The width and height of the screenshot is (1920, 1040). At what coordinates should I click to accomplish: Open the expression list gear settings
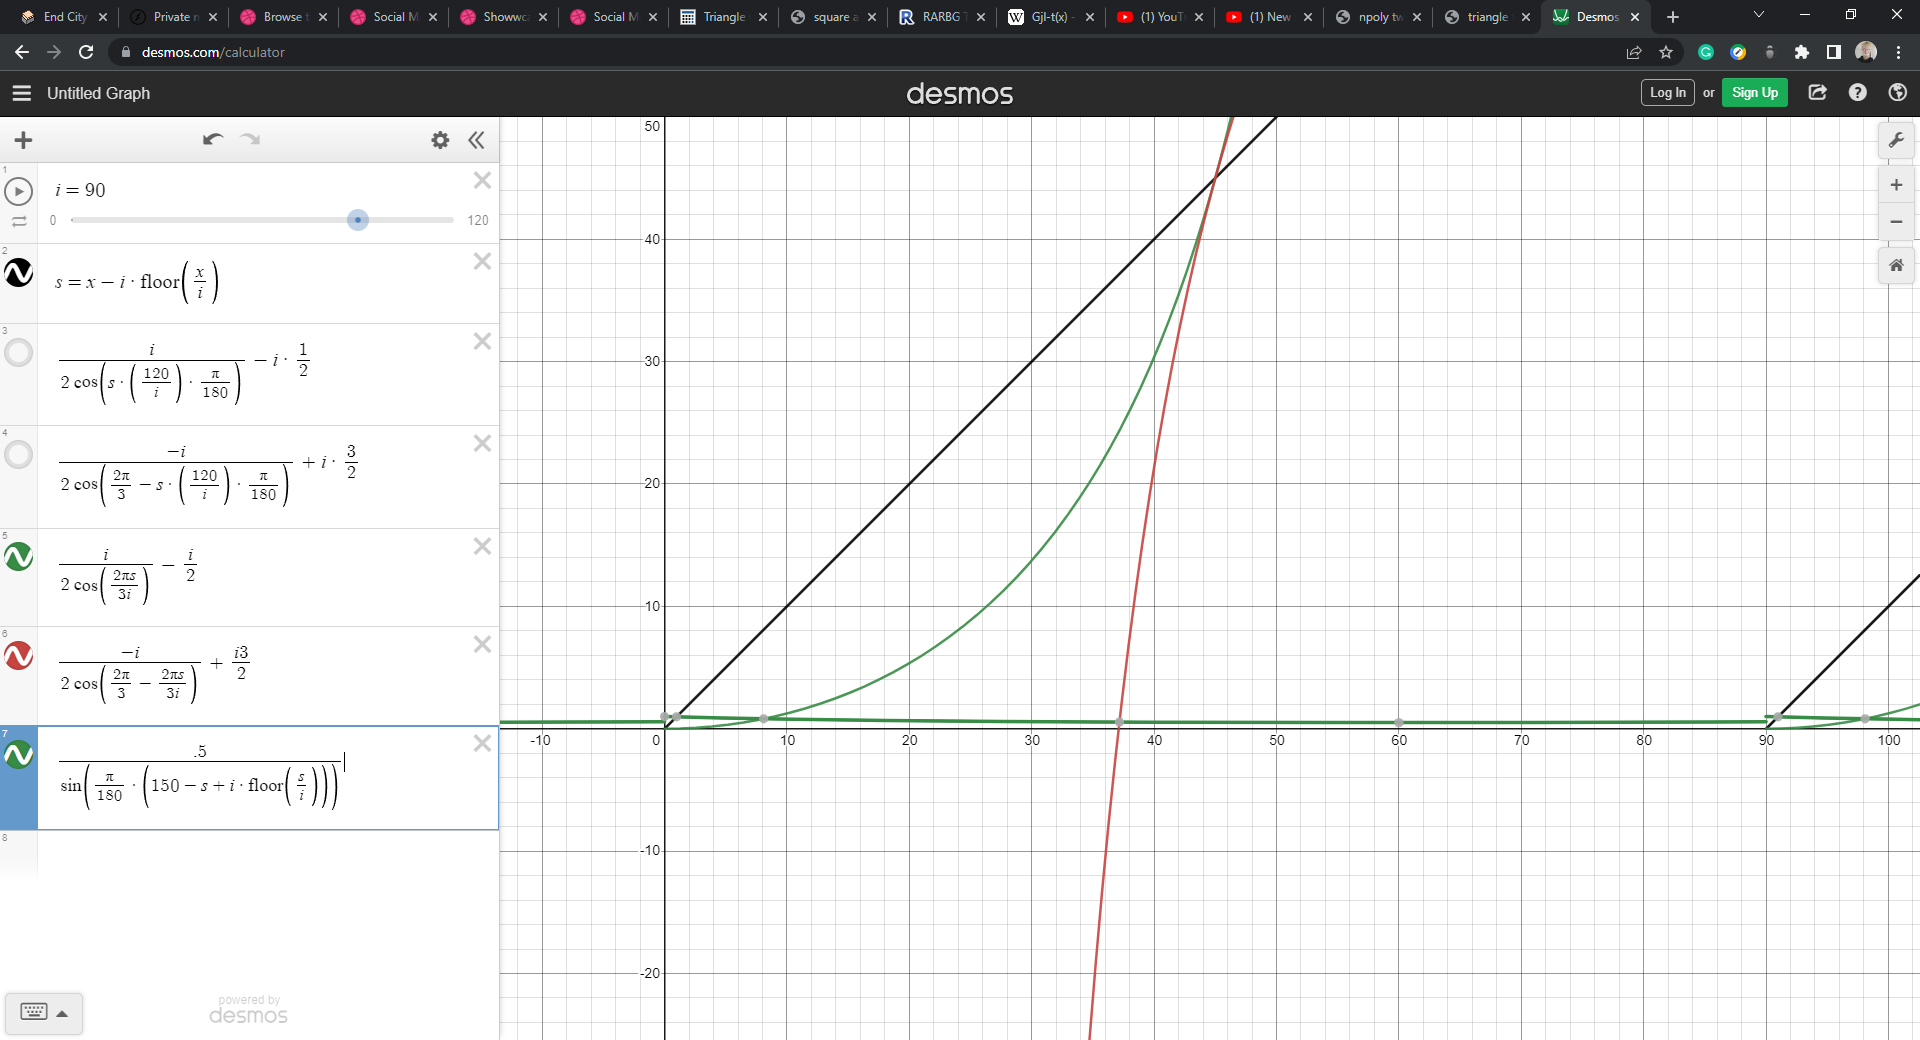[x=440, y=140]
